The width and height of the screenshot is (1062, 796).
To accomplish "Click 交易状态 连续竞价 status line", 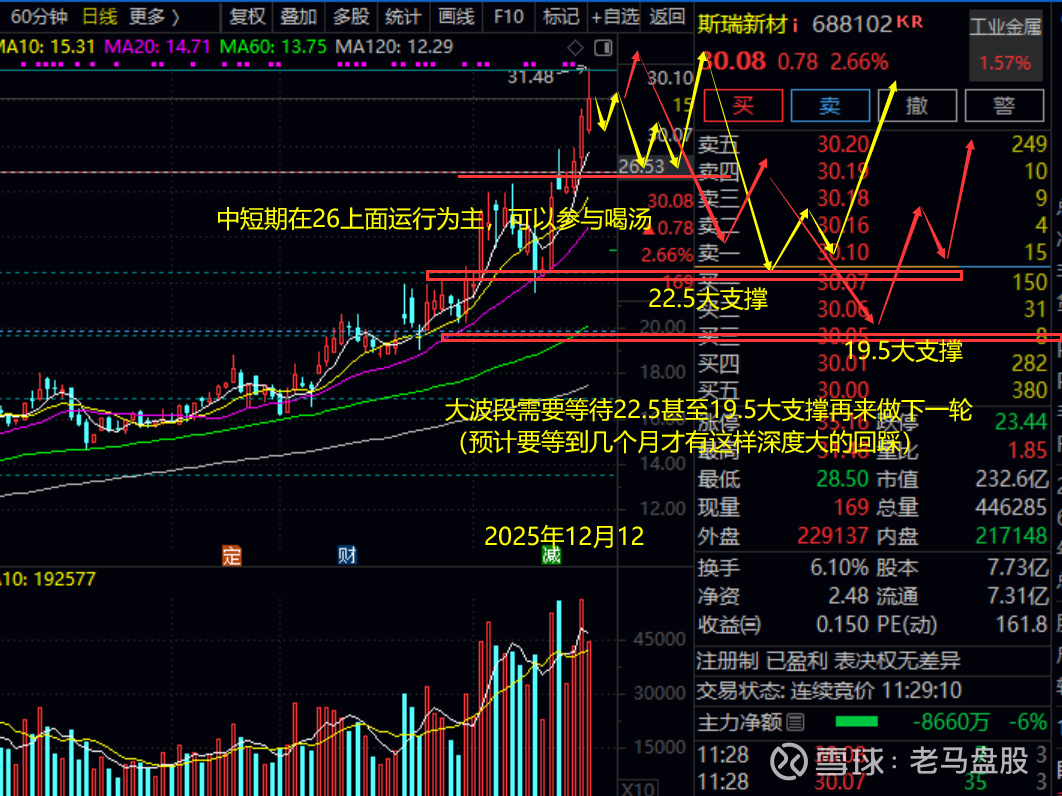I will point(830,691).
